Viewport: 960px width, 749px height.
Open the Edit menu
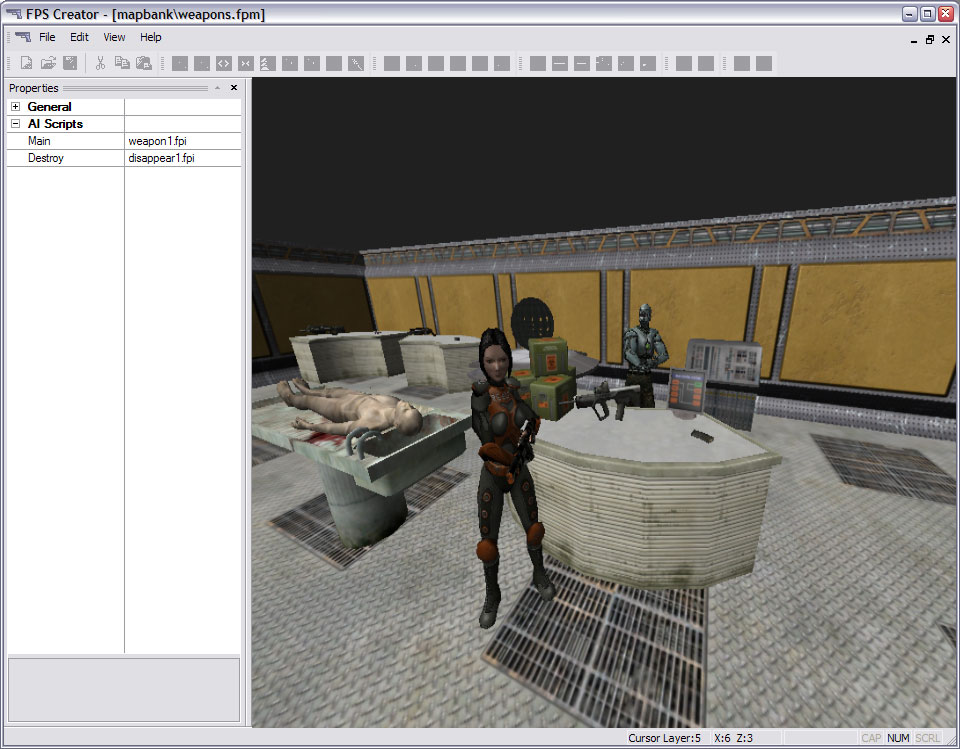point(79,37)
